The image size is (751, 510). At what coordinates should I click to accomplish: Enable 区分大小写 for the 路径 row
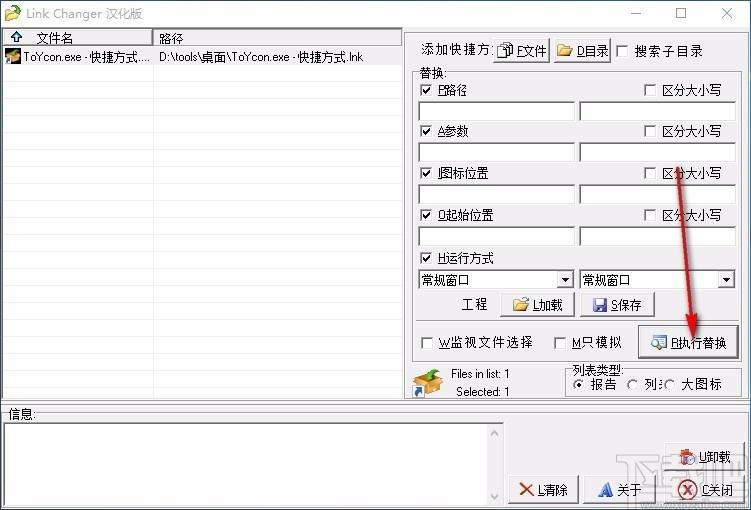point(649,90)
